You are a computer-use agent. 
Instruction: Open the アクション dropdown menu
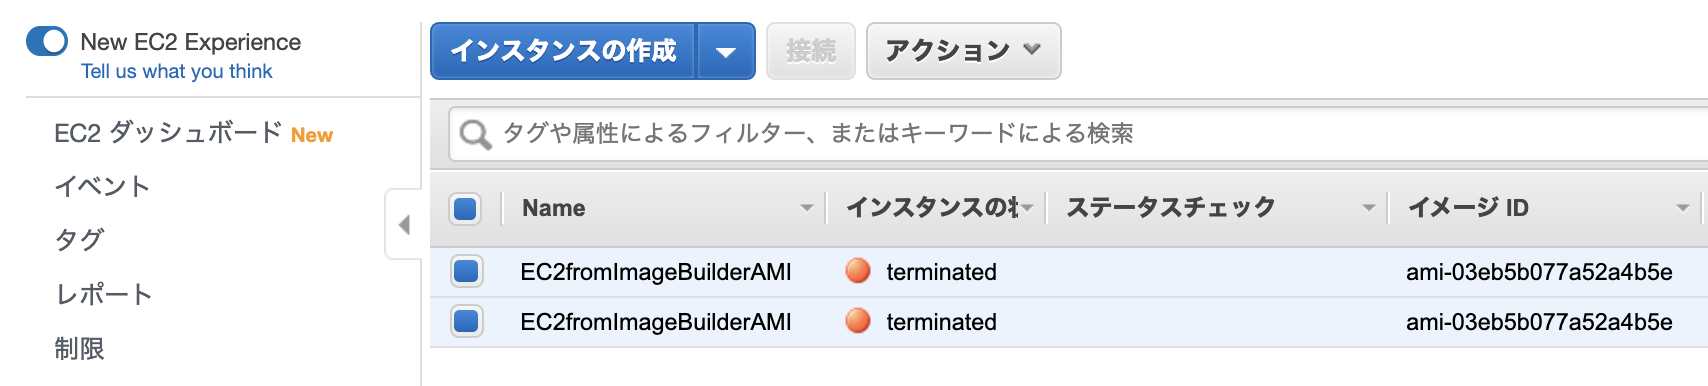(963, 51)
